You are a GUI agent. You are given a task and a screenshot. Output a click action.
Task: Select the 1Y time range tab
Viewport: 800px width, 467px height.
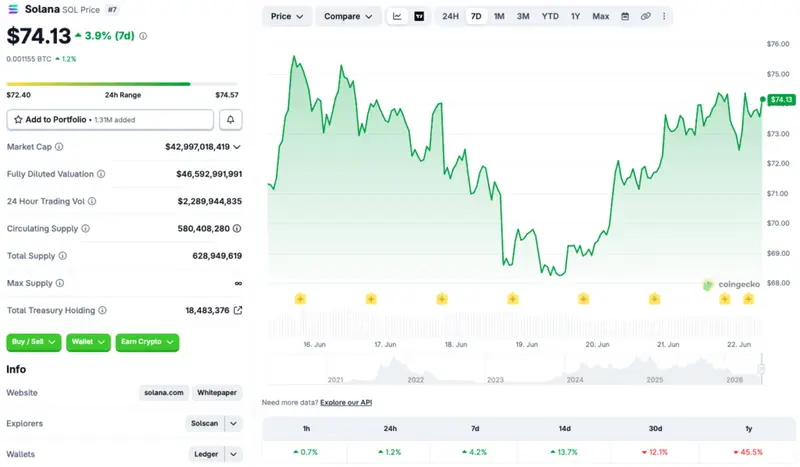576,16
